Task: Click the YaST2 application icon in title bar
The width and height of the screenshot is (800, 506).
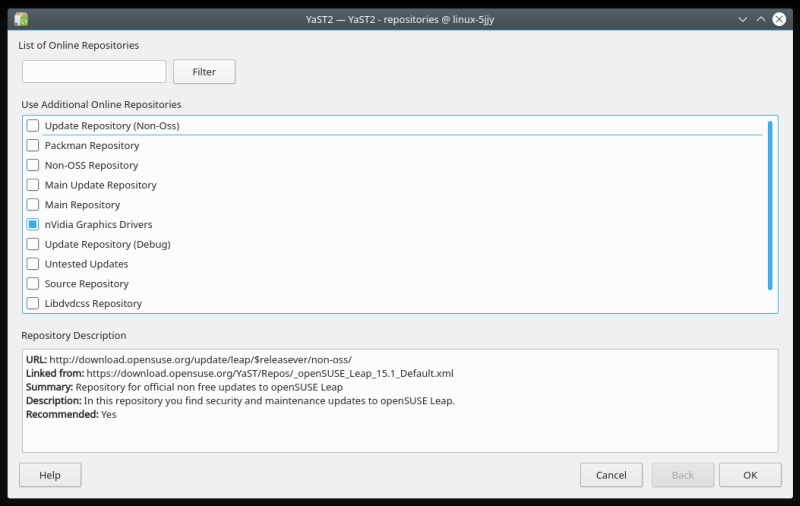Action: [x=21, y=19]
